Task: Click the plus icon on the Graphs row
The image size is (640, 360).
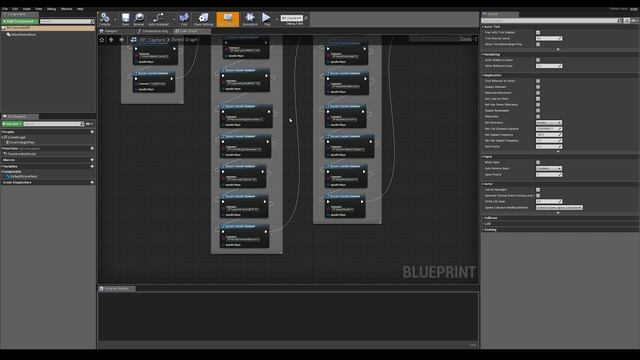Action: point(92,132)
